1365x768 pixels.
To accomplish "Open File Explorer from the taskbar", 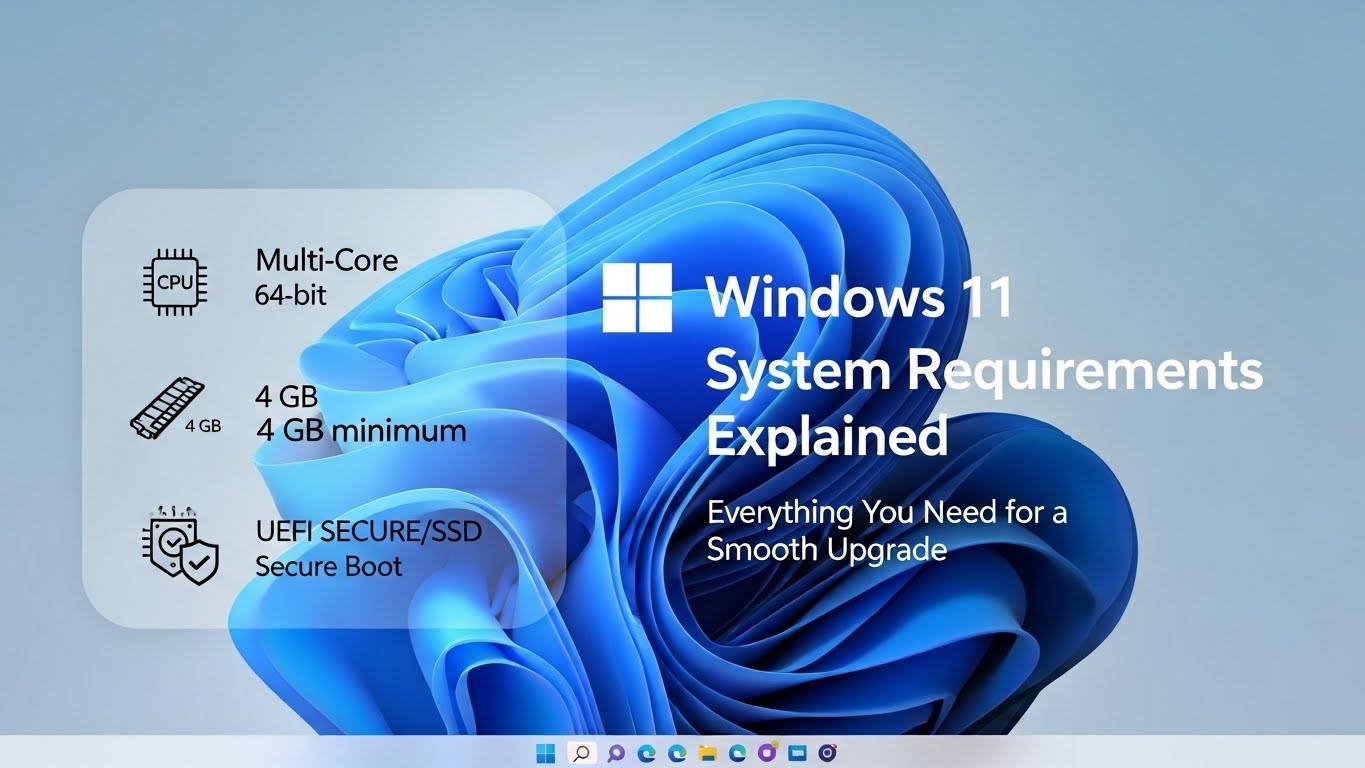I will click(708, 753).
